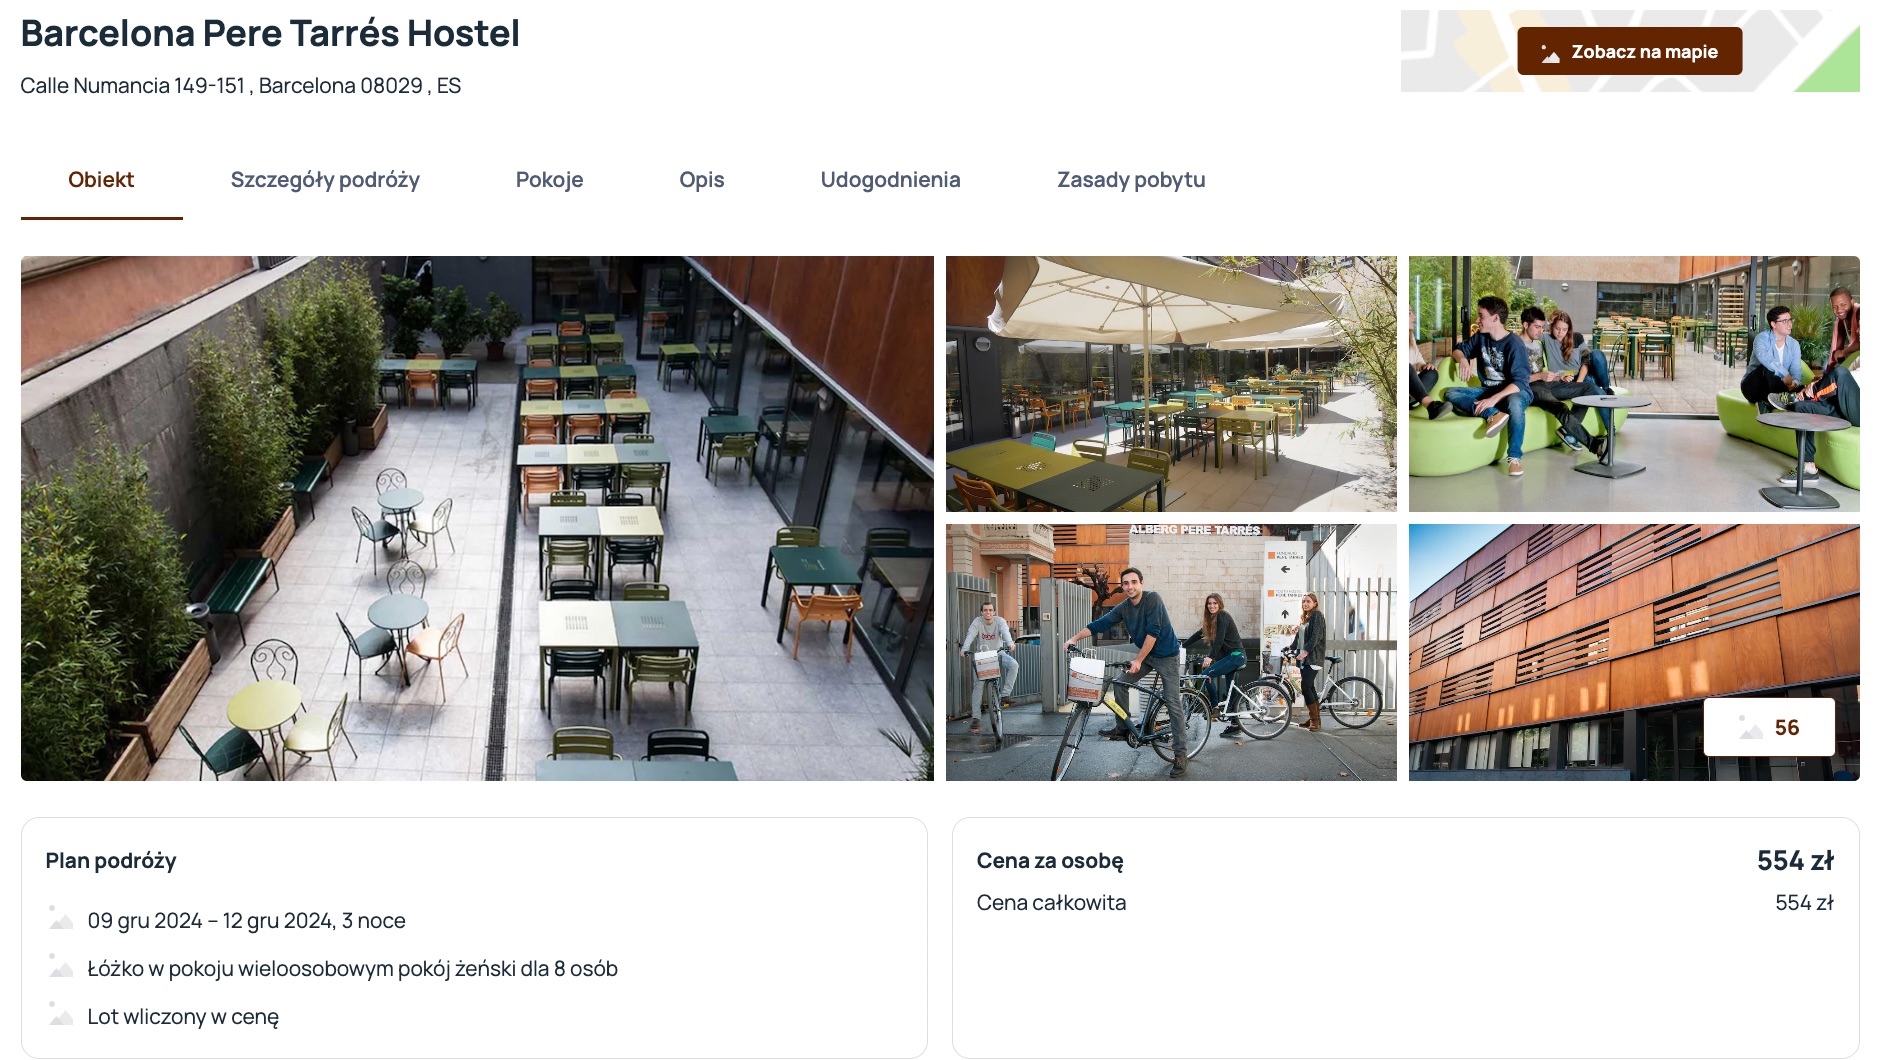Open the full gallery with the 56 photos badge
The image size is (1878, 1060).
[1769, 727]
